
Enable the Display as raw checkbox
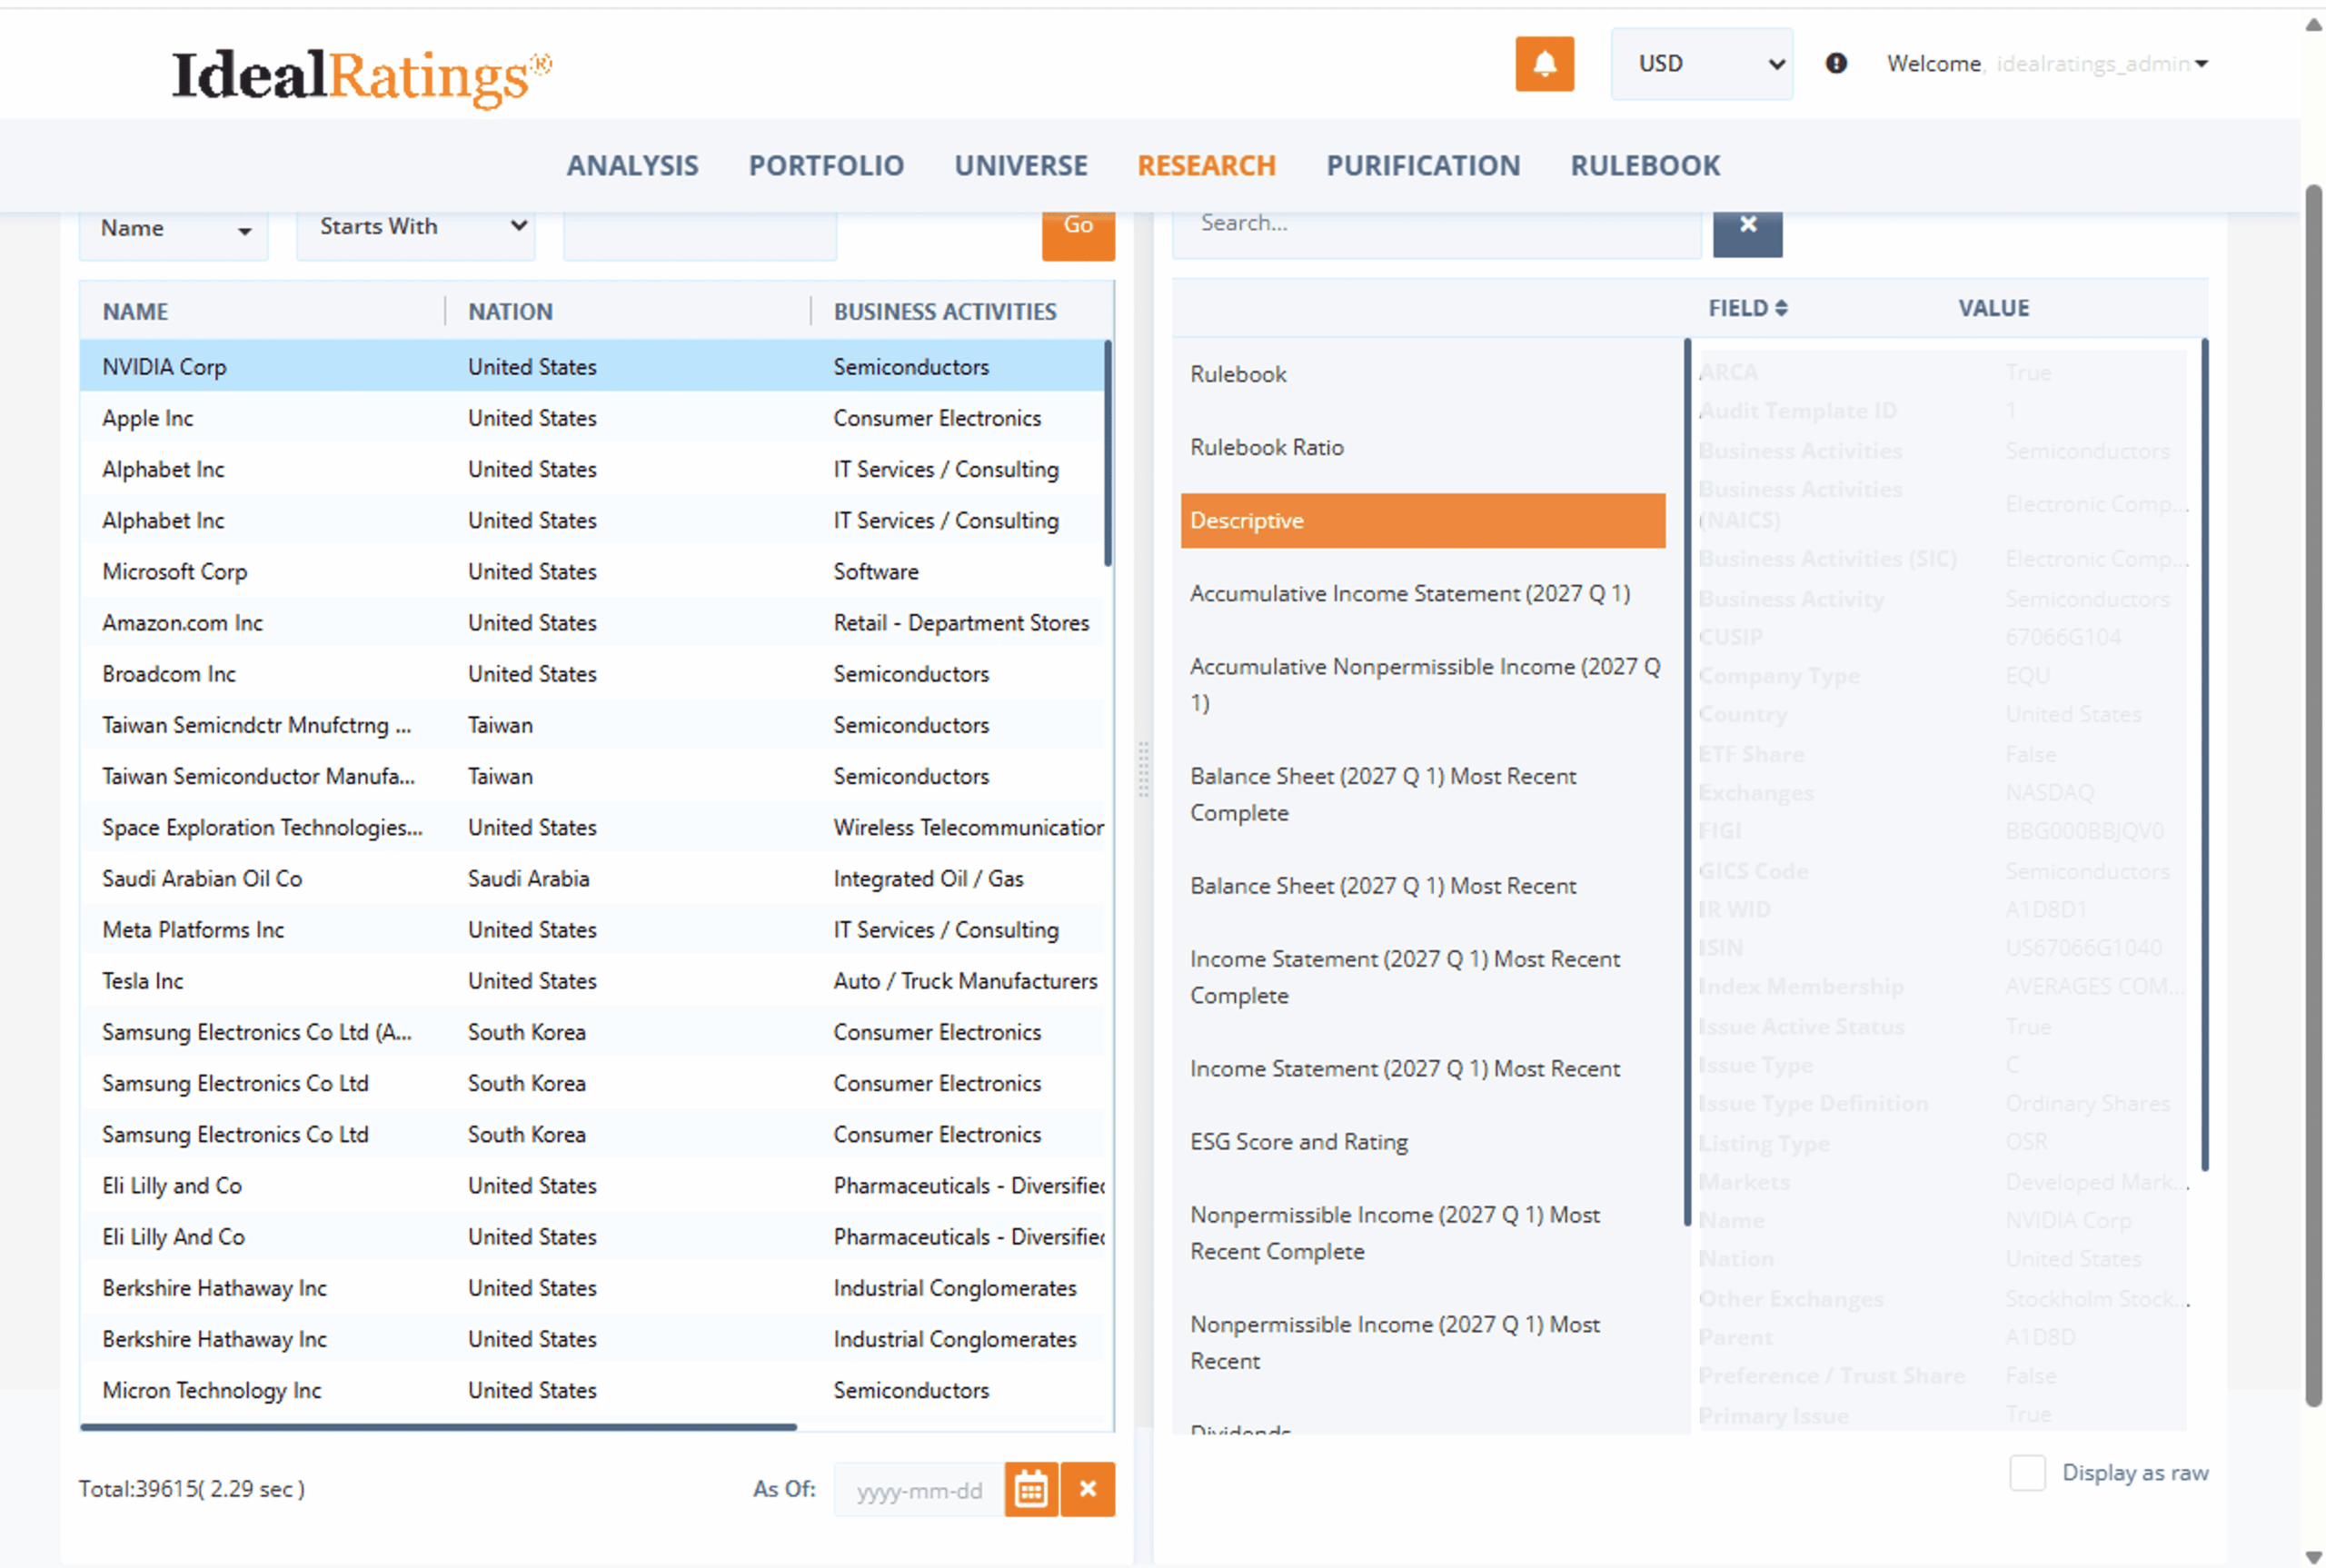[x=2026, y=1472]
